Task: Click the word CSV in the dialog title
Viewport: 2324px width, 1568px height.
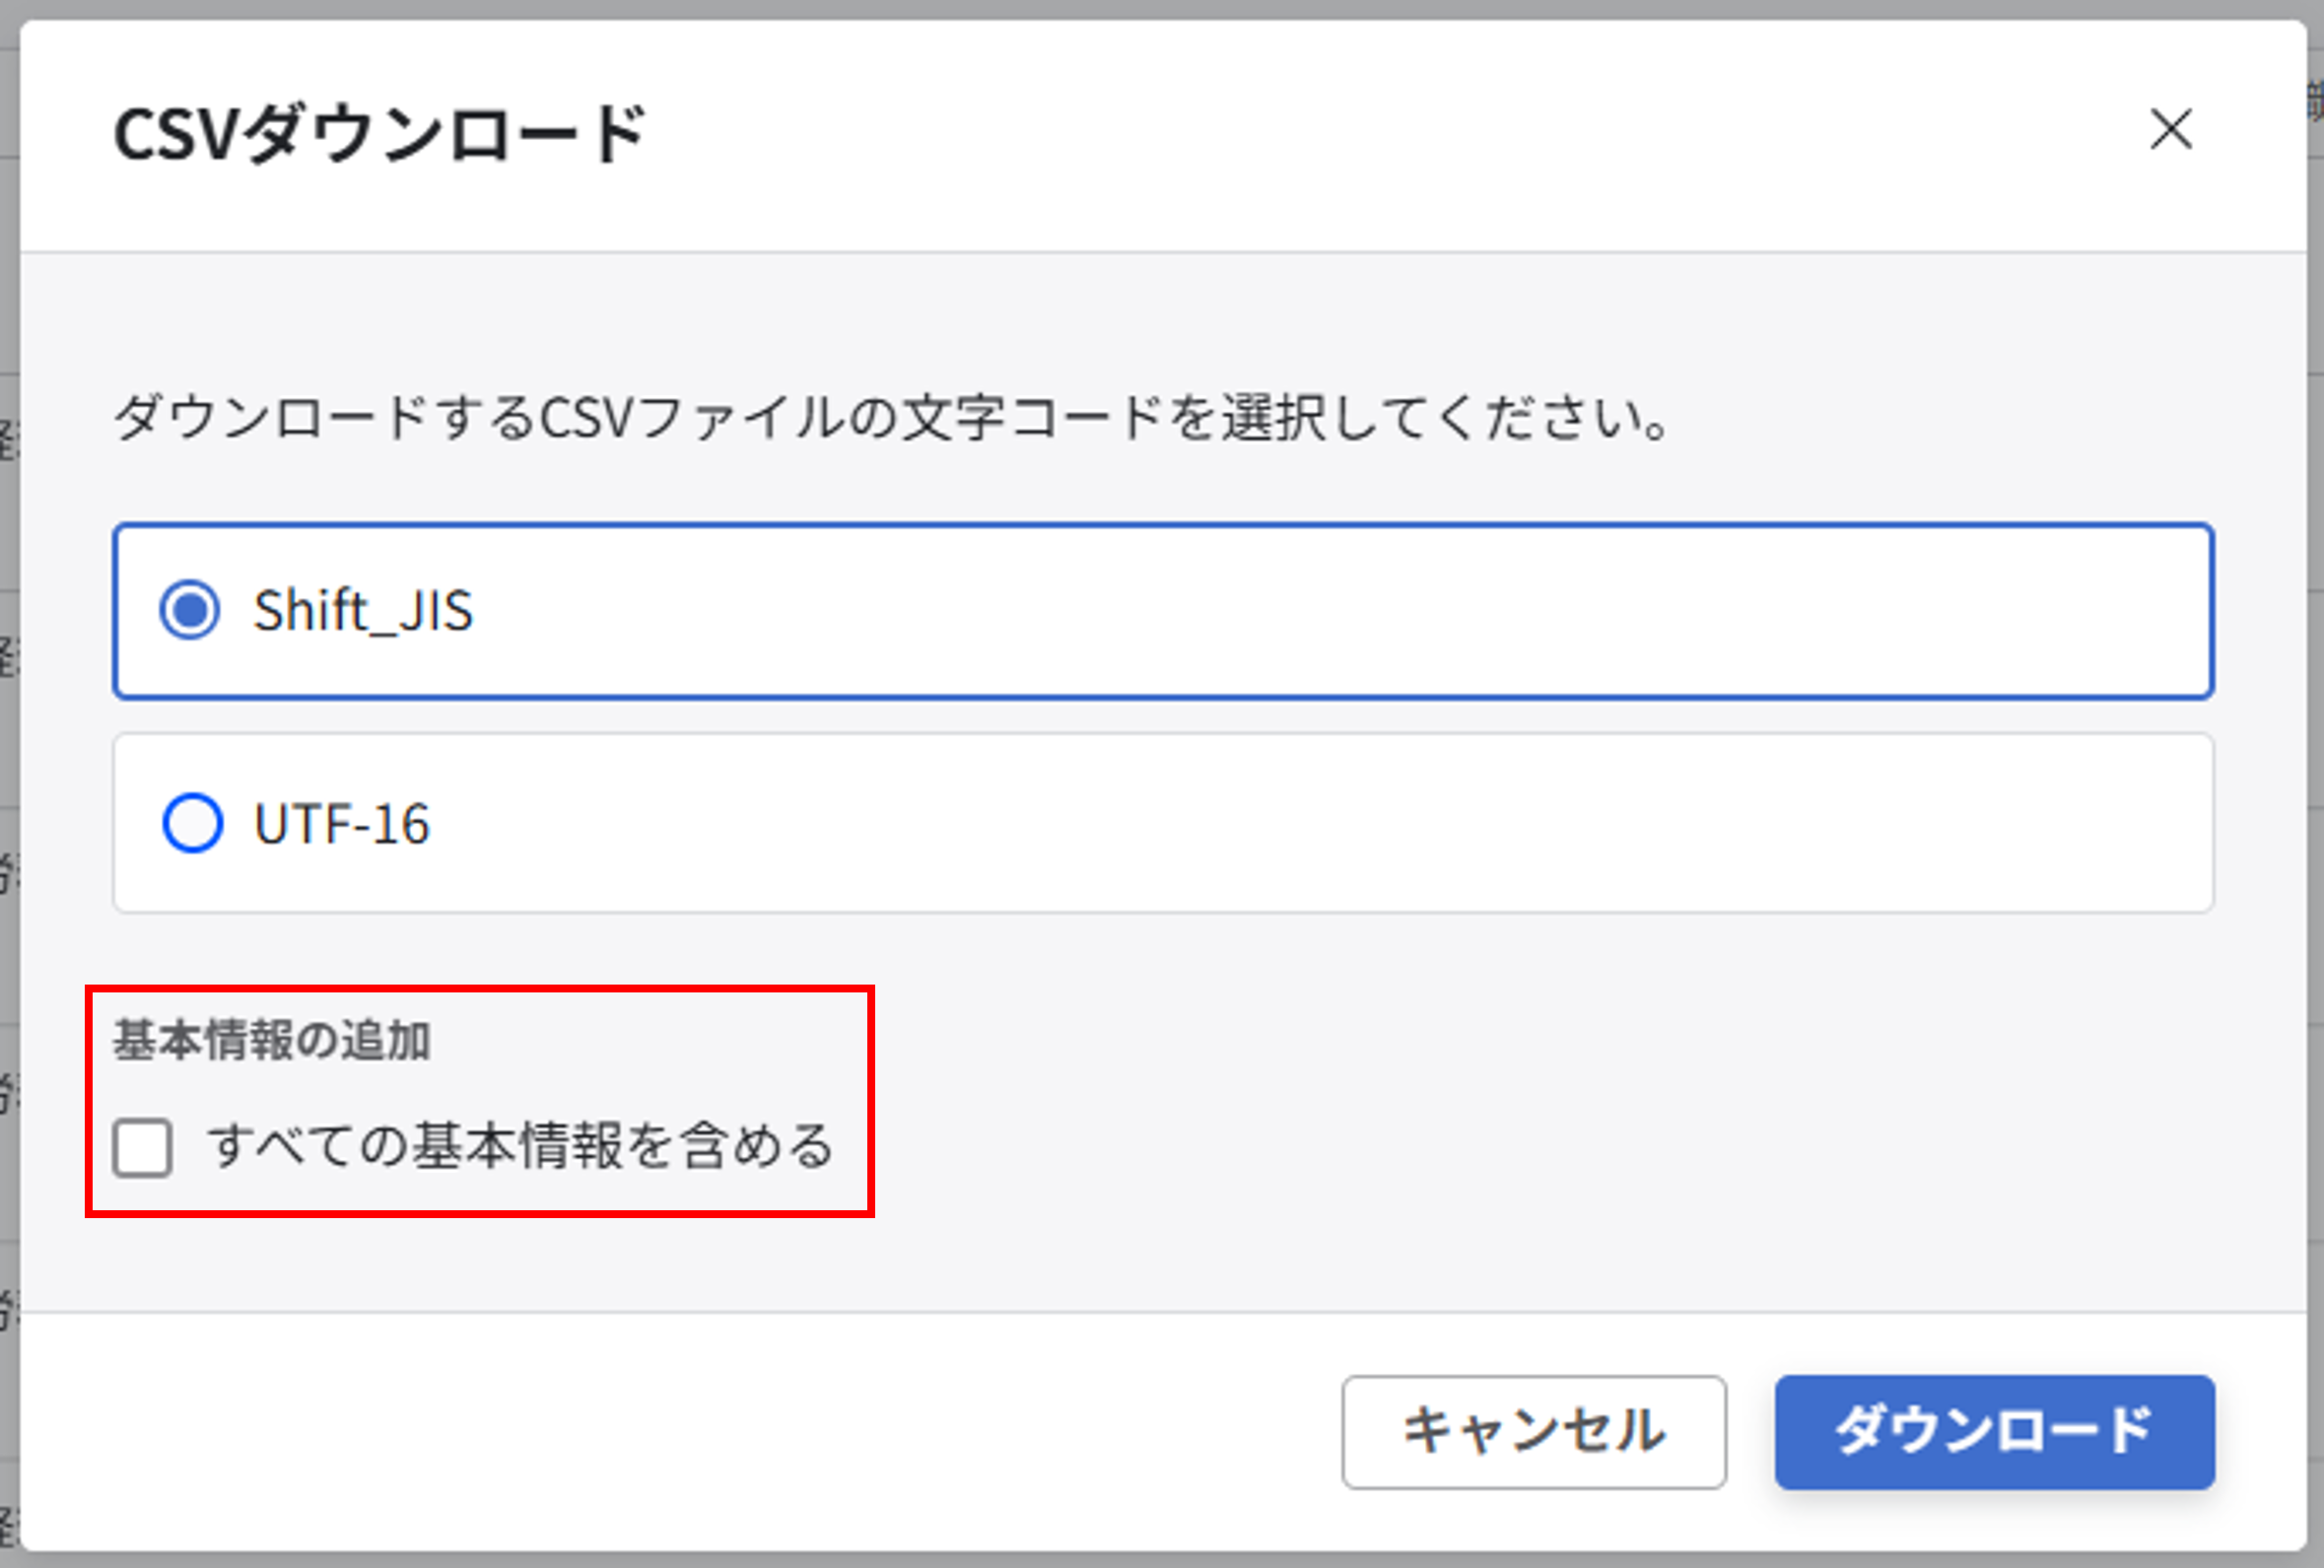Action: [x=176, y=134]
